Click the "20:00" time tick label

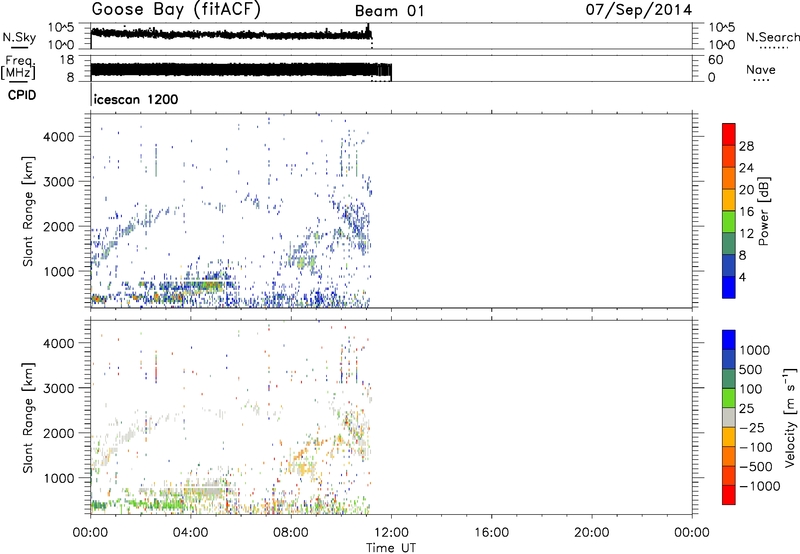[x=591, y=533]
